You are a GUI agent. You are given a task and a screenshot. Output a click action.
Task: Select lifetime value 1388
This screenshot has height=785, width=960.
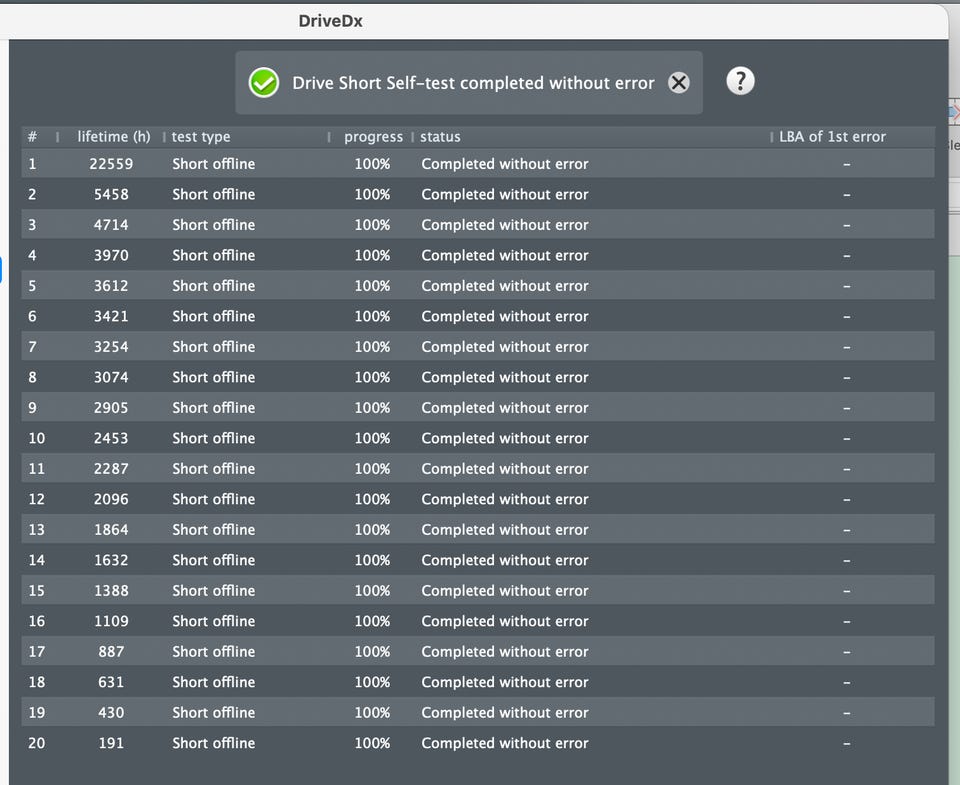(111, 591)
